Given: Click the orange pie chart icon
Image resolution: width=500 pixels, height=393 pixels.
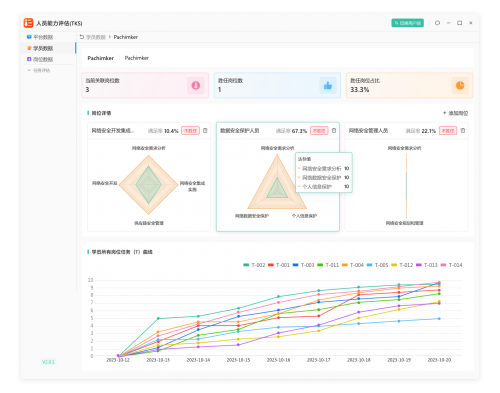Looking at the screenshot, I should tap(460, 85).
